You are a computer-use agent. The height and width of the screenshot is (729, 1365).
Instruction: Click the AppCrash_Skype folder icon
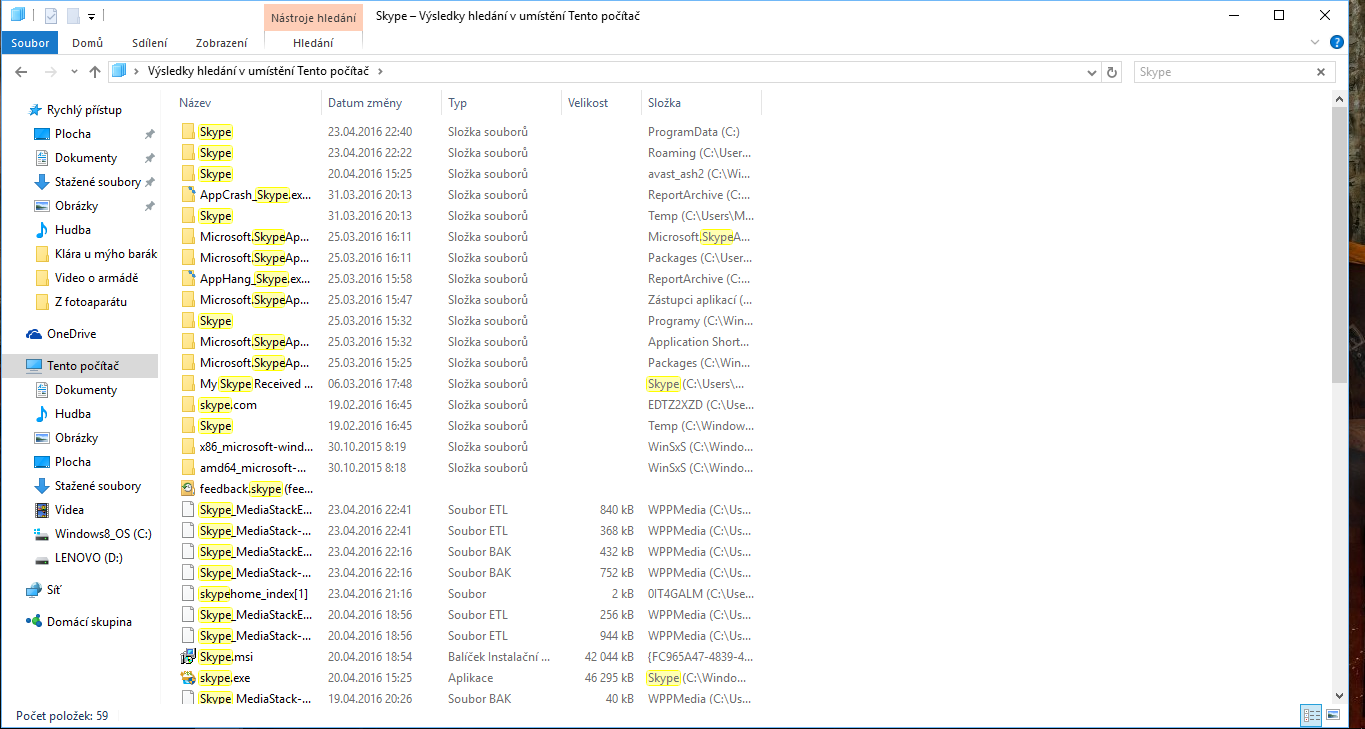click(x=188, y=195)
